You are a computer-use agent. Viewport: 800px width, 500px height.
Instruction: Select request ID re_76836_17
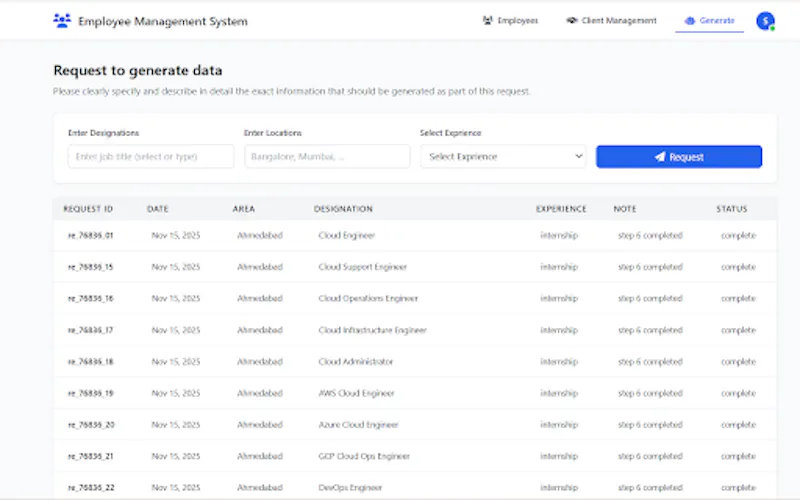coord(91,330)
